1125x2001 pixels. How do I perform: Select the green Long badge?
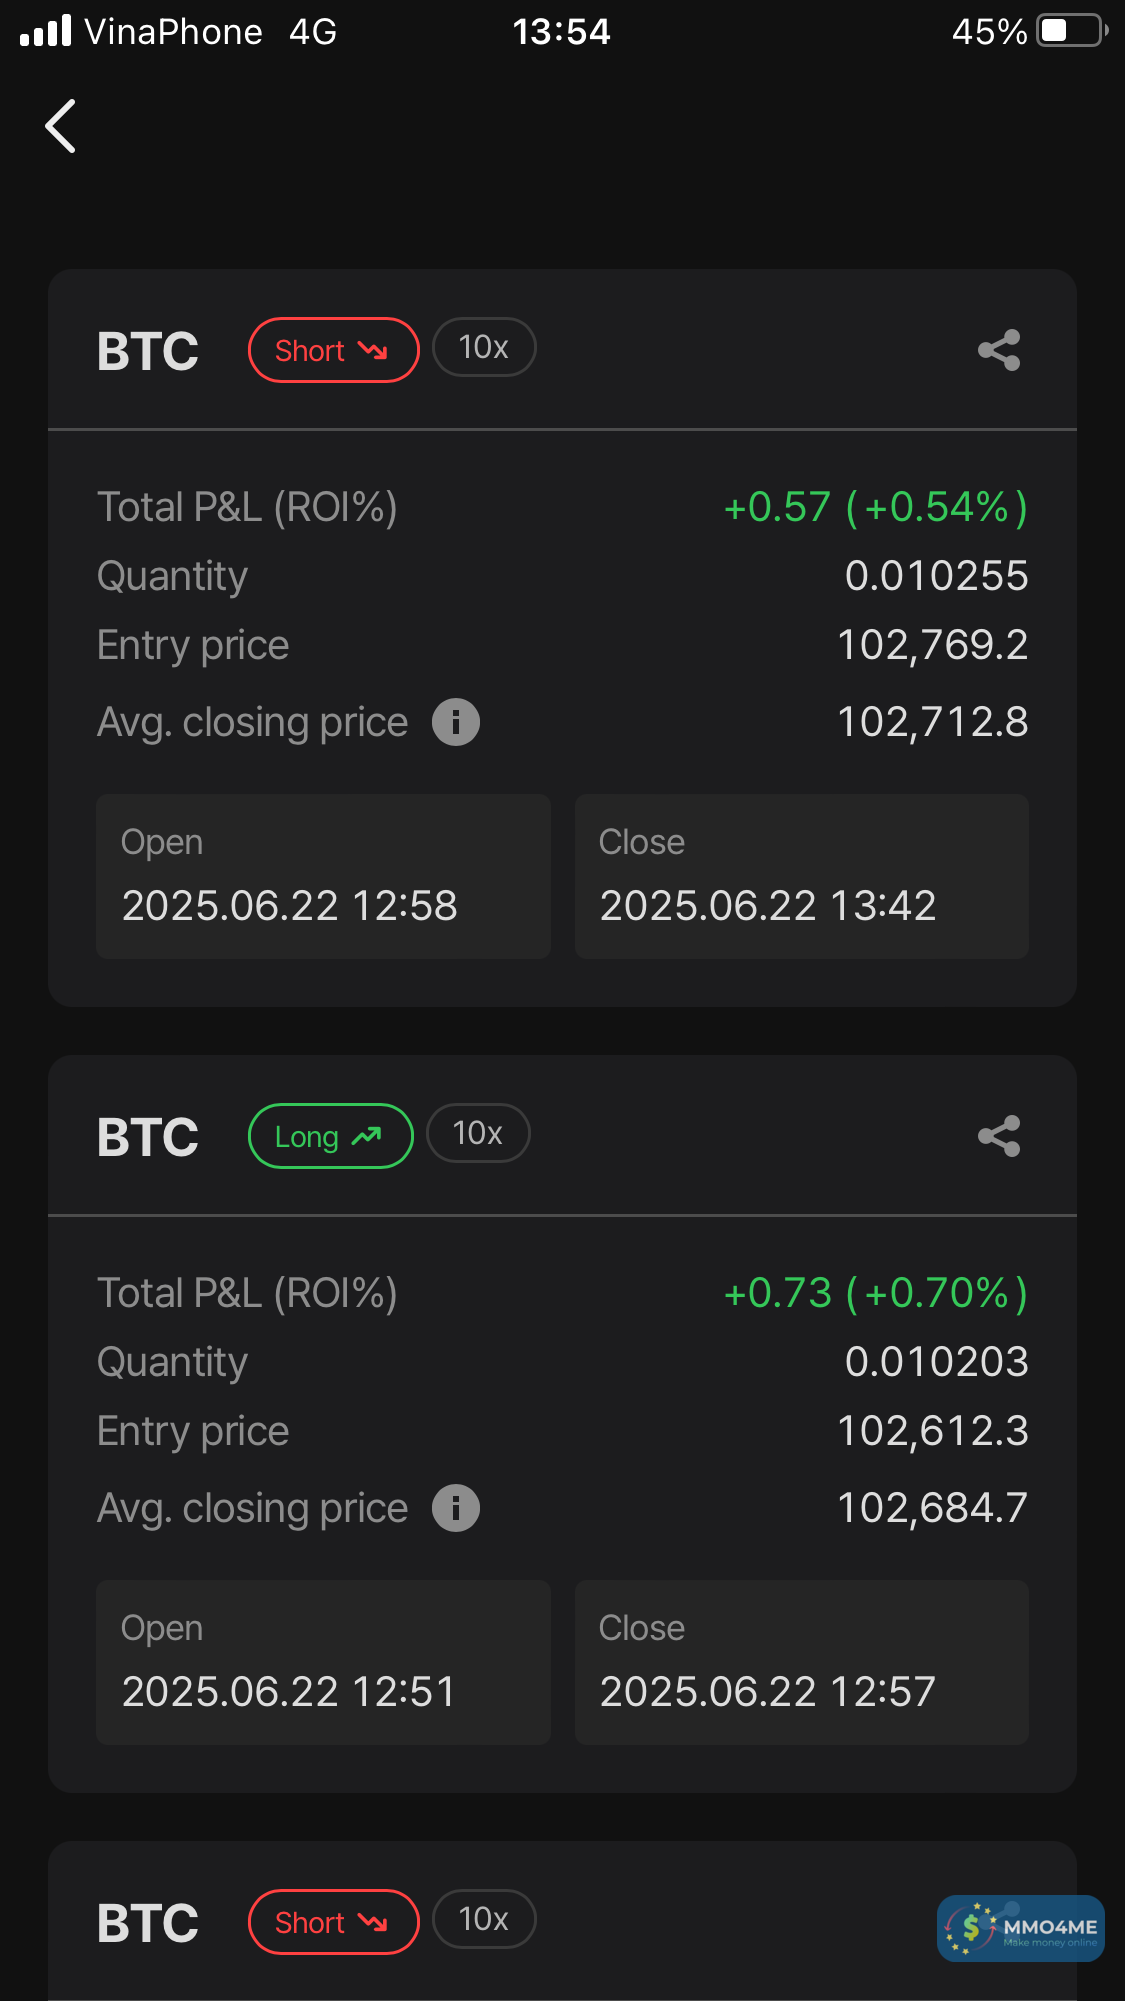coord(330,1136)
